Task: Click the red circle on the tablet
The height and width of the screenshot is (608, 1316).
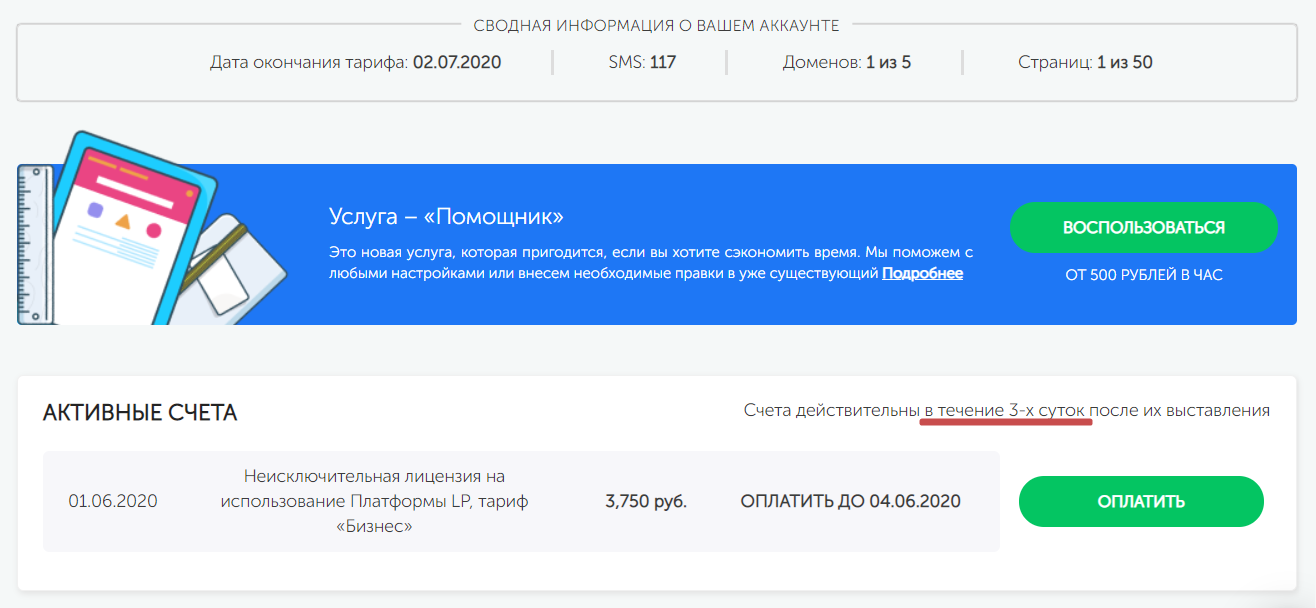Action: (154, 231)
